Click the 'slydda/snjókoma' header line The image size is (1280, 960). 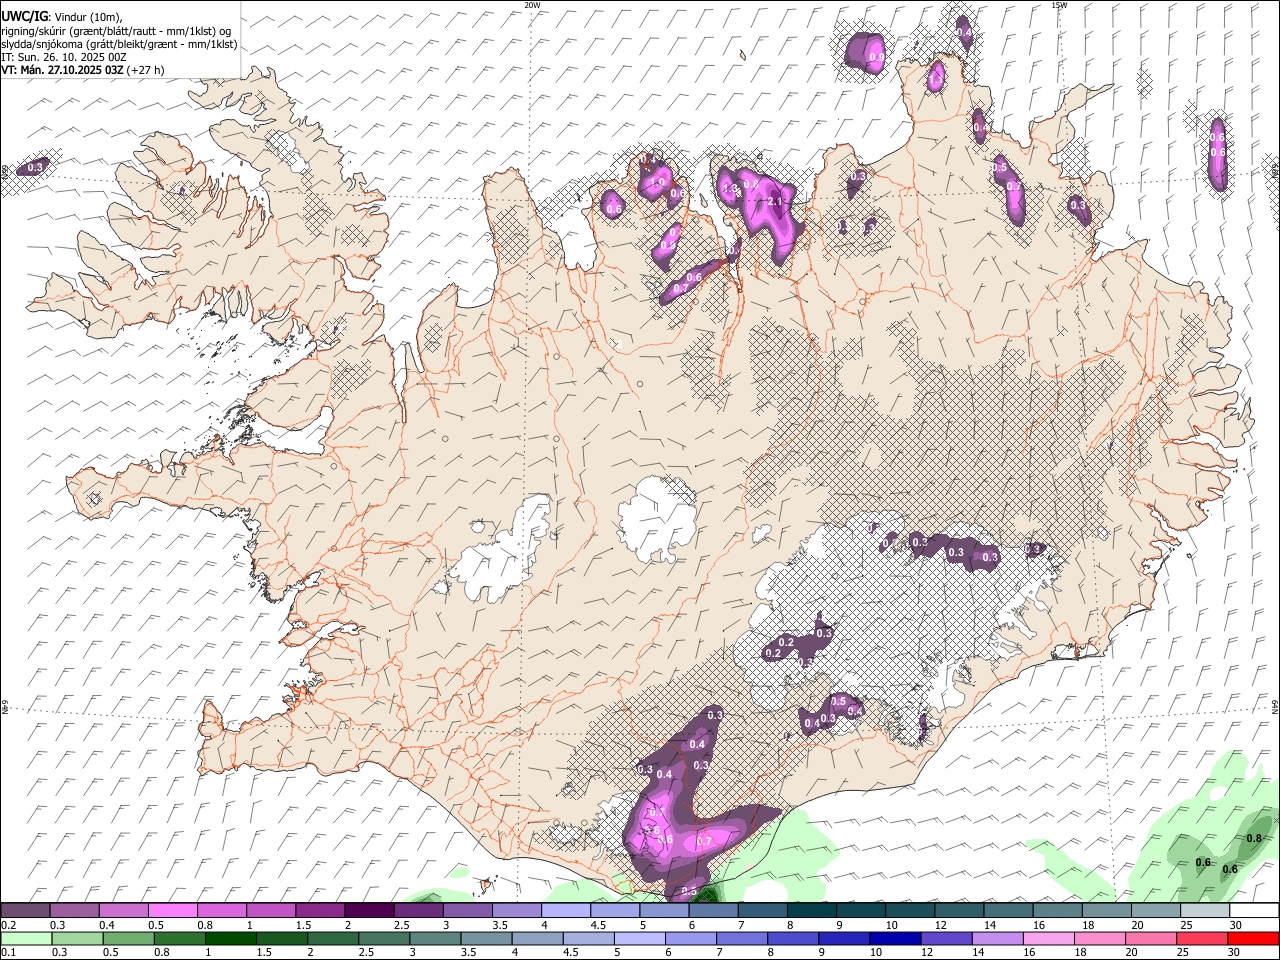119,44
